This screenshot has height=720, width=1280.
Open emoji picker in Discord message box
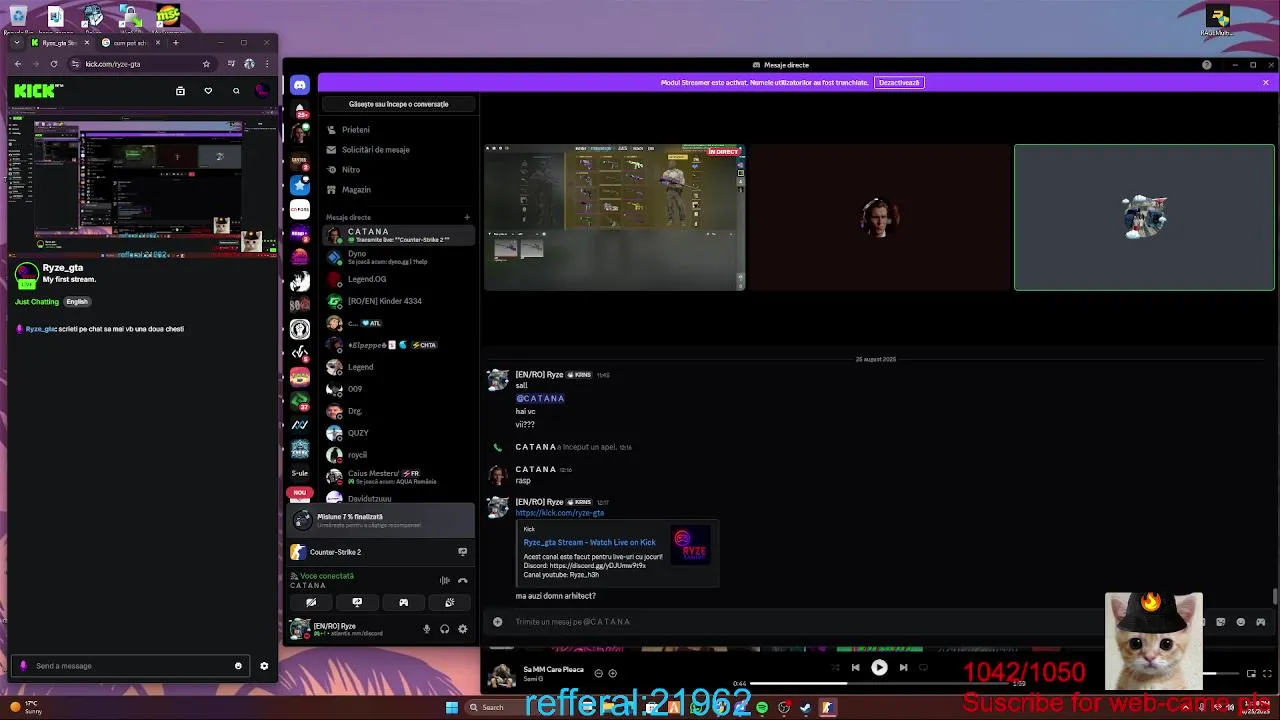pos(1240,622)
